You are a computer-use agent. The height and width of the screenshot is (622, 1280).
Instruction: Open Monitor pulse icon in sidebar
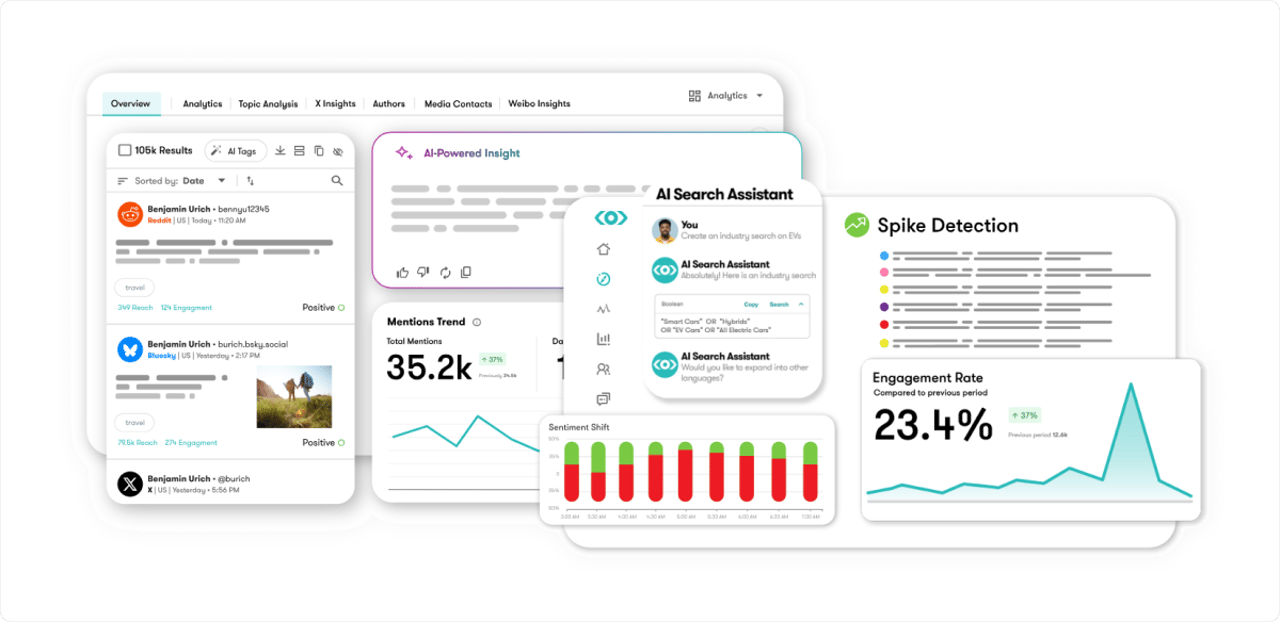pos(603,309)
